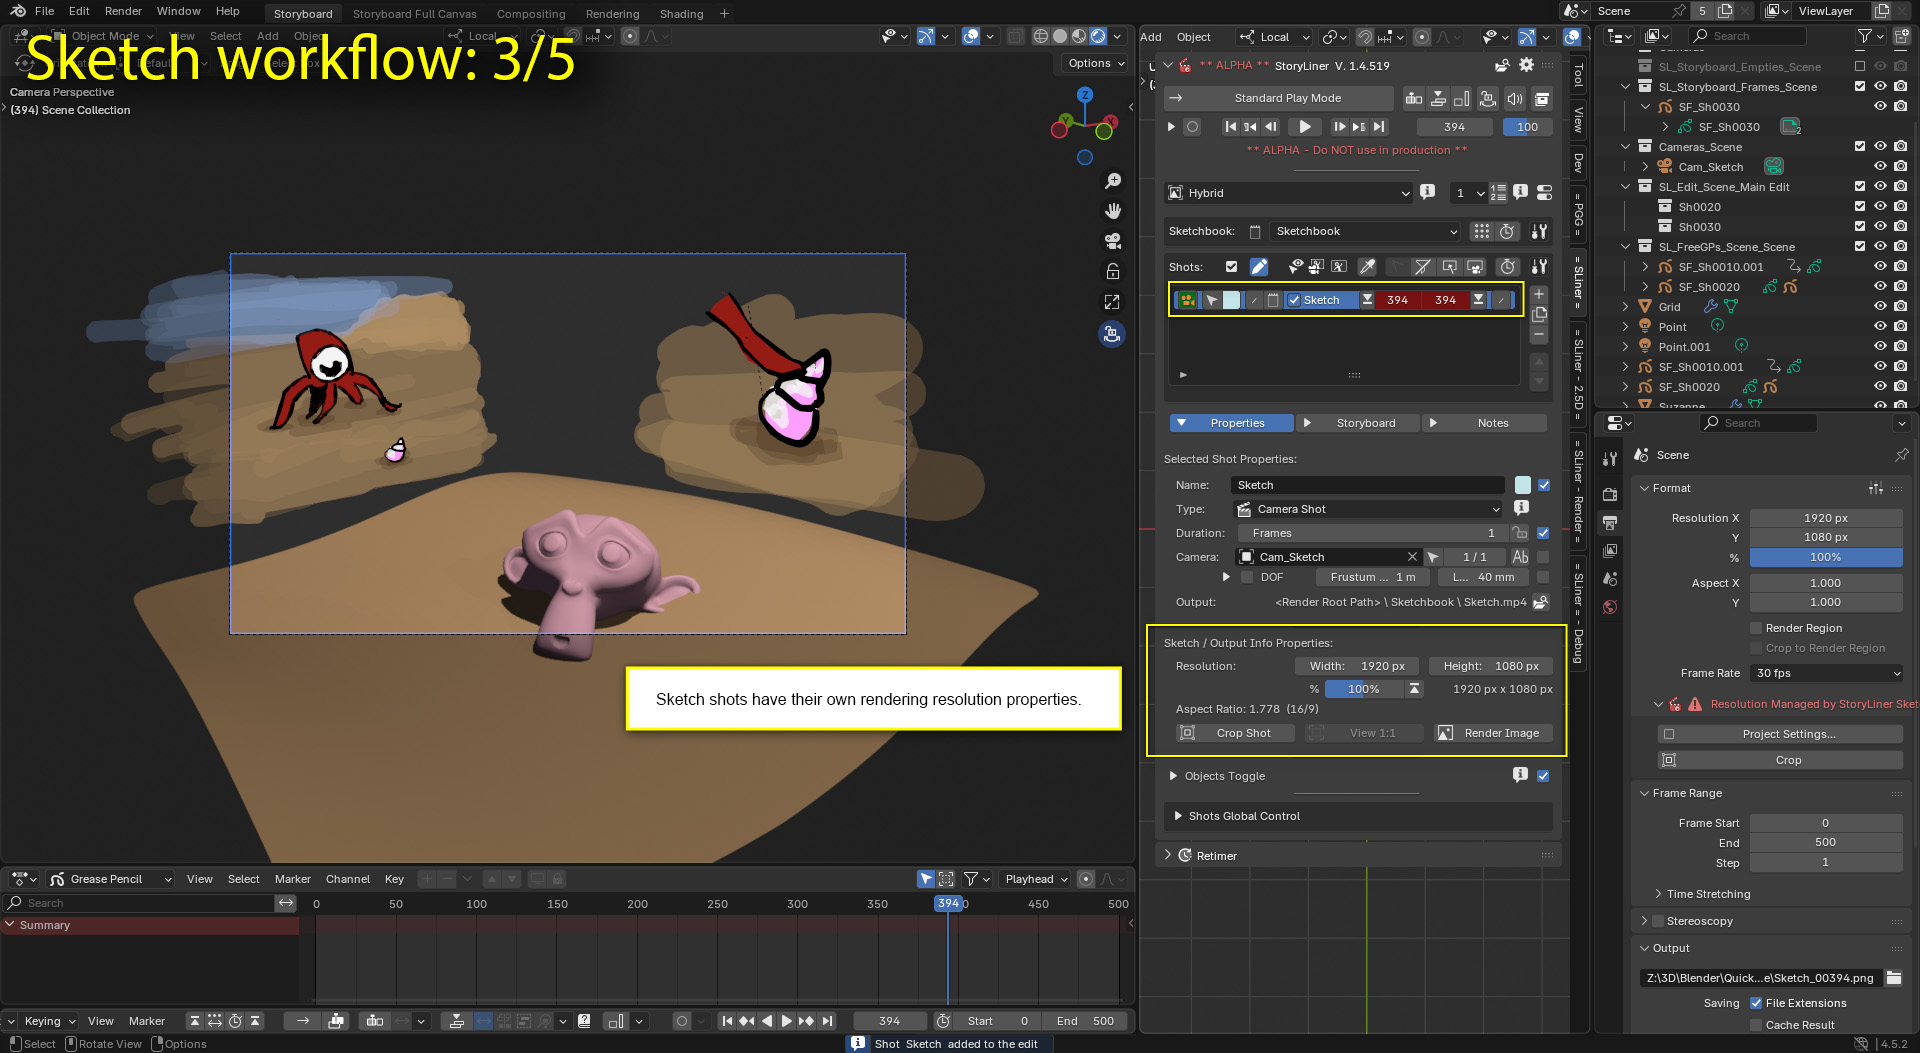Open the Render menu

point(123,11)
